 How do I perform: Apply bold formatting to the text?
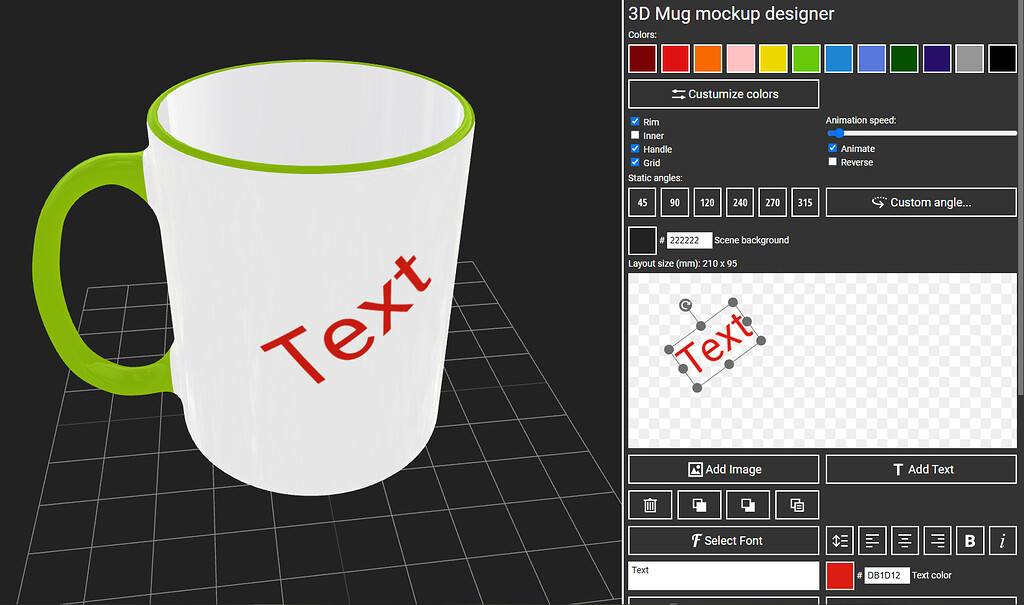click(970, 540)
